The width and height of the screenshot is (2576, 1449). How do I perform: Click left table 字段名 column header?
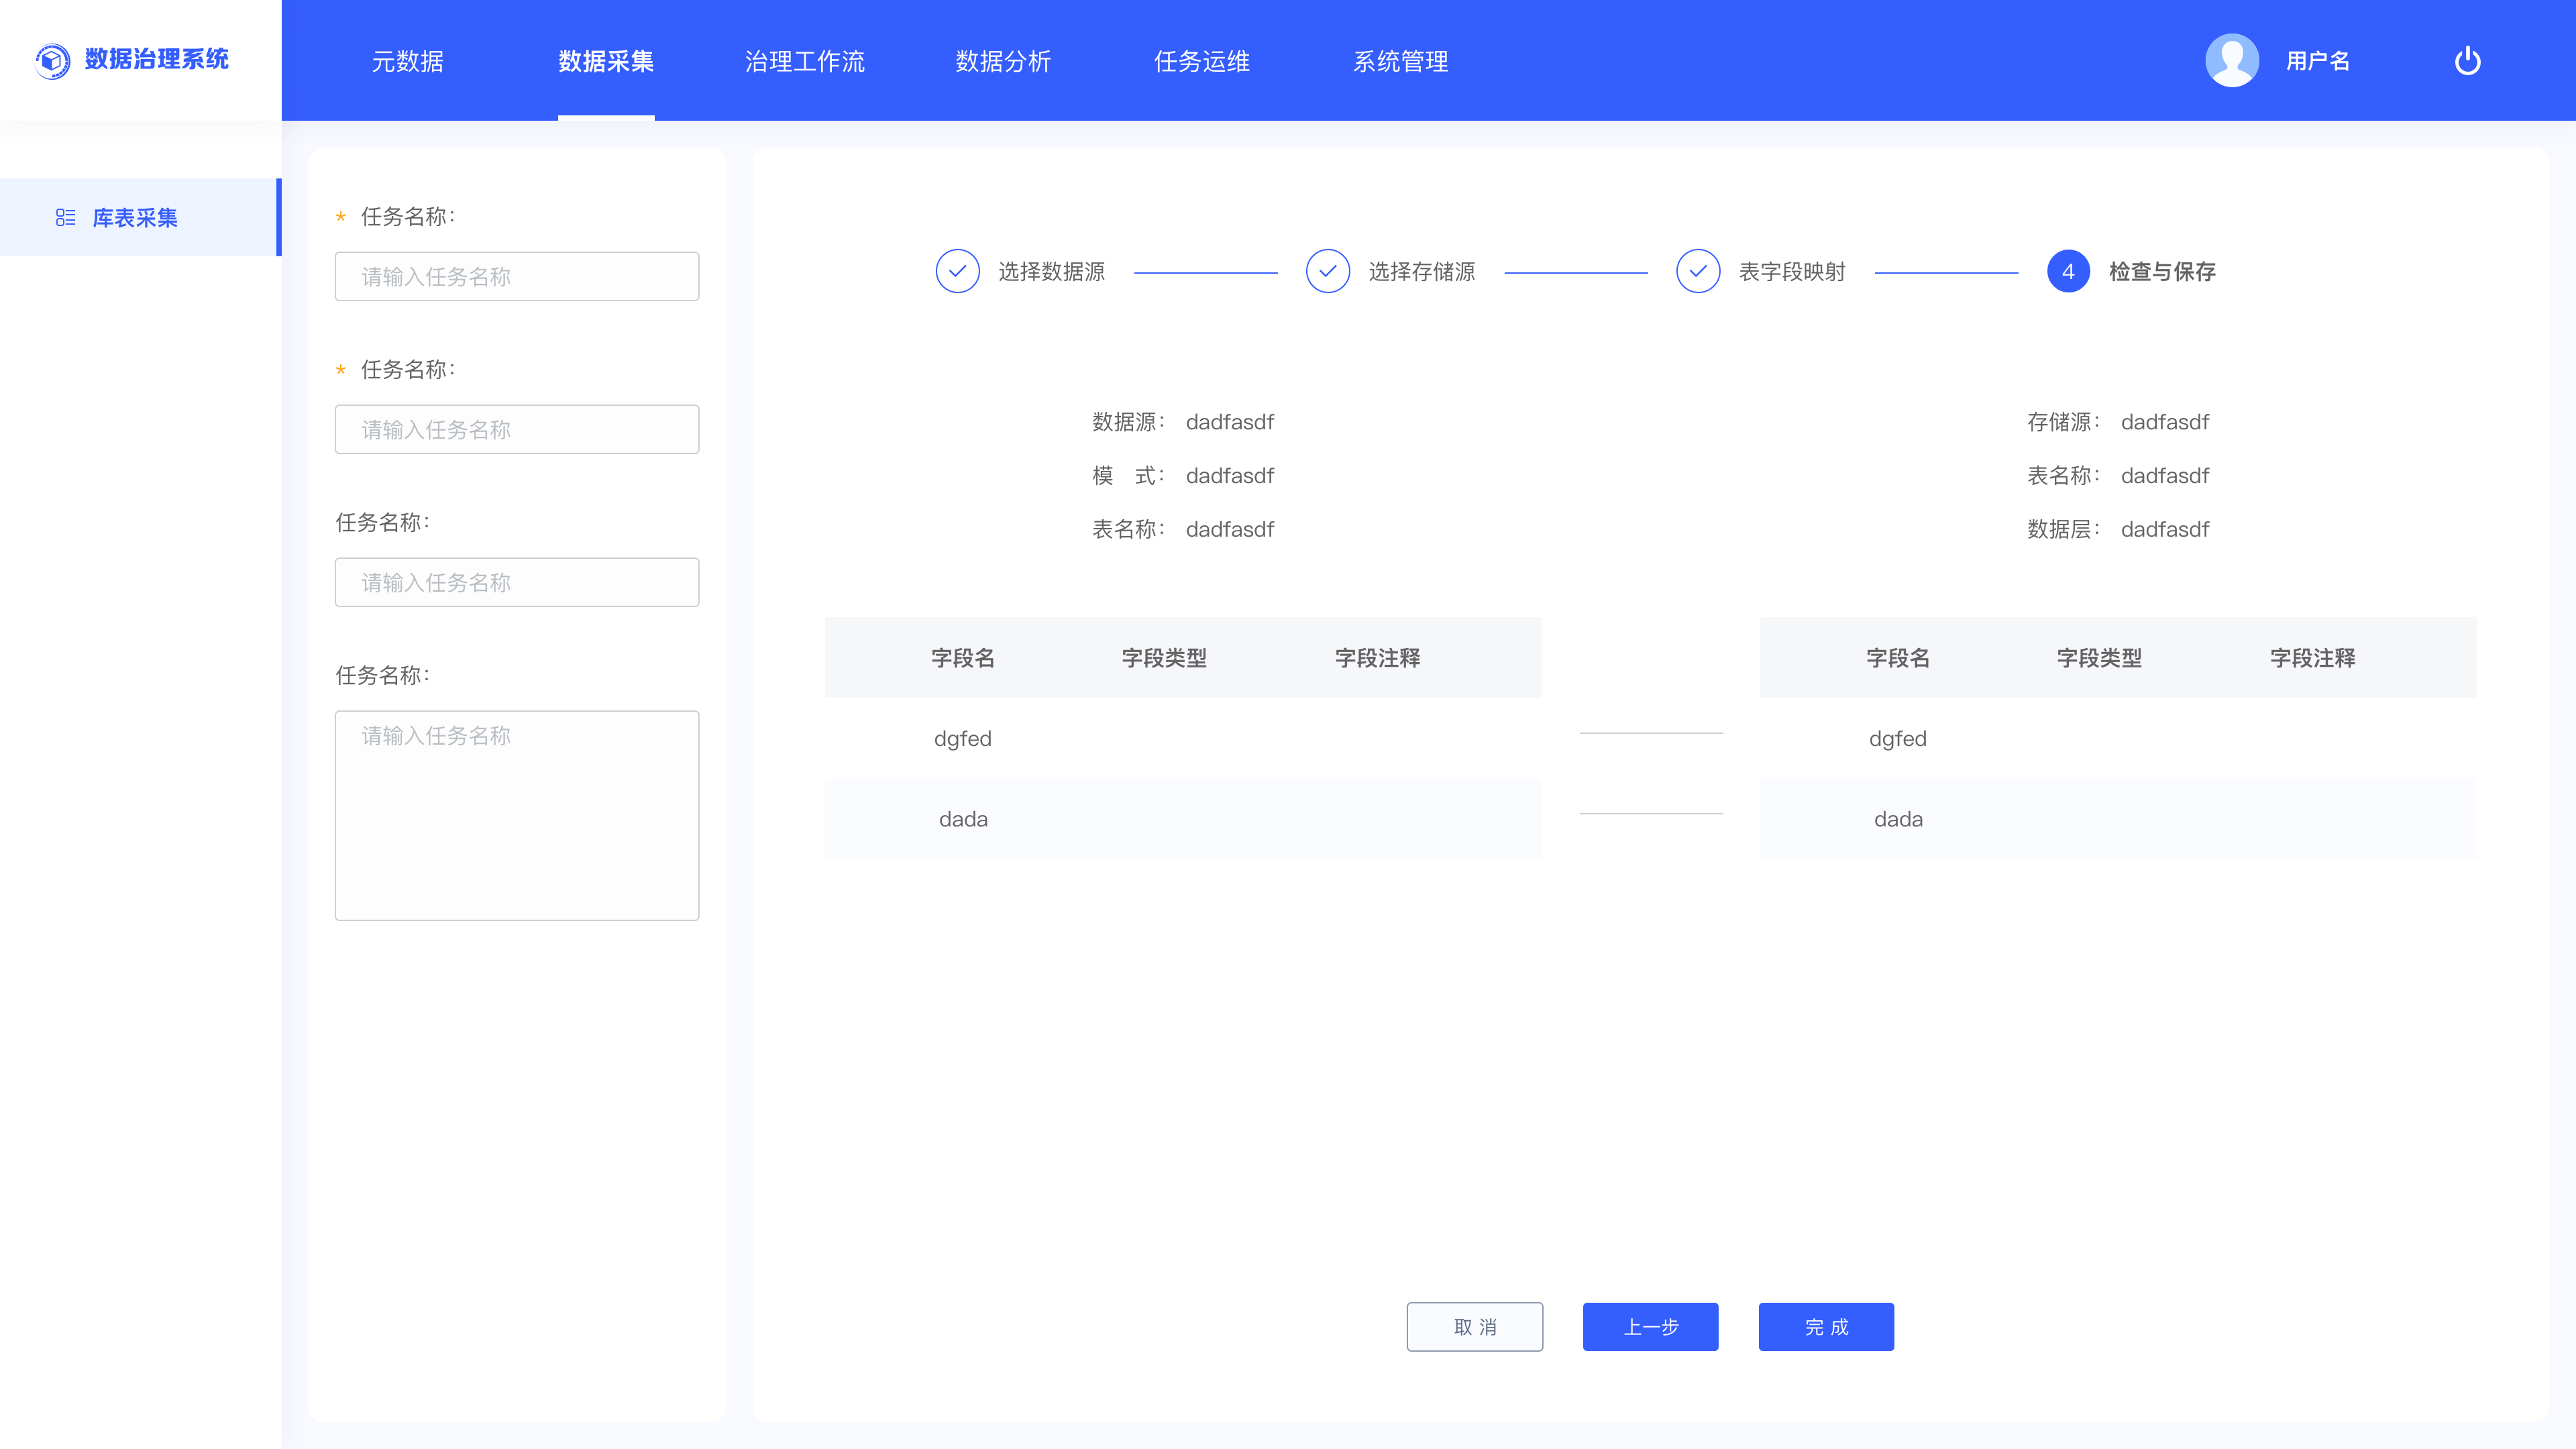[x=963, y=658]
